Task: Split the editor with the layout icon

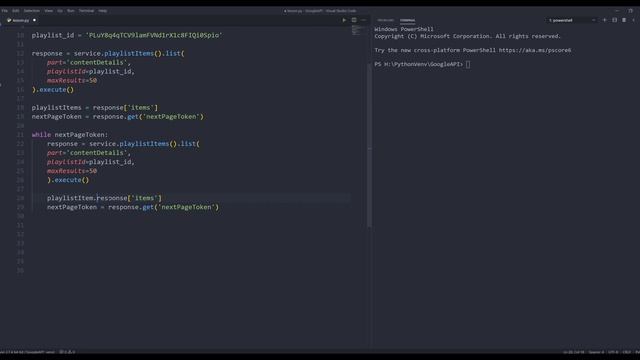Action: (x=354, y=20)
